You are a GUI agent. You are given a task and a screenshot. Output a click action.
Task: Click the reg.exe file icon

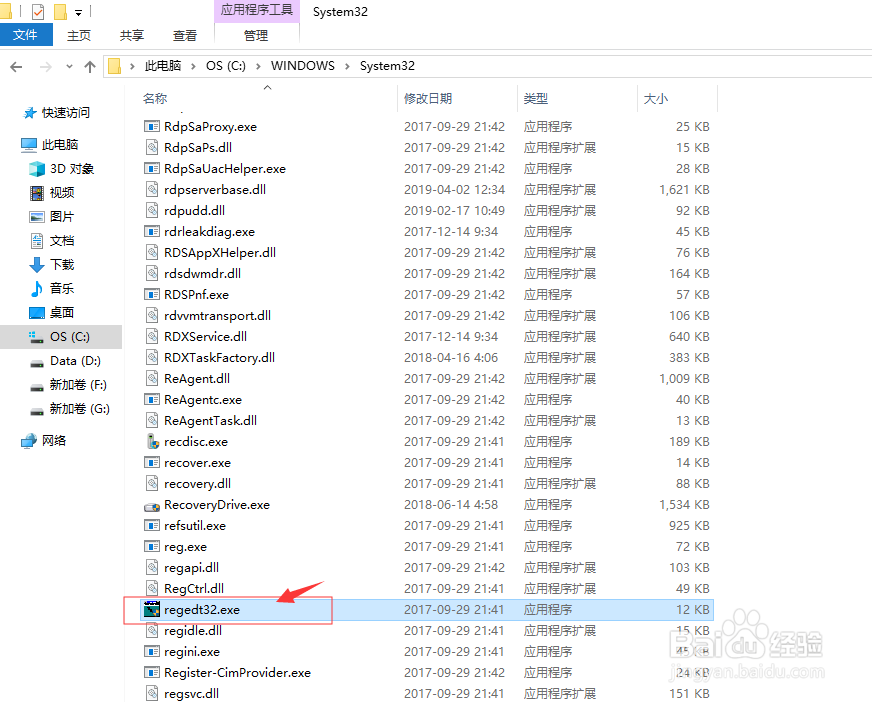[152, 546]
